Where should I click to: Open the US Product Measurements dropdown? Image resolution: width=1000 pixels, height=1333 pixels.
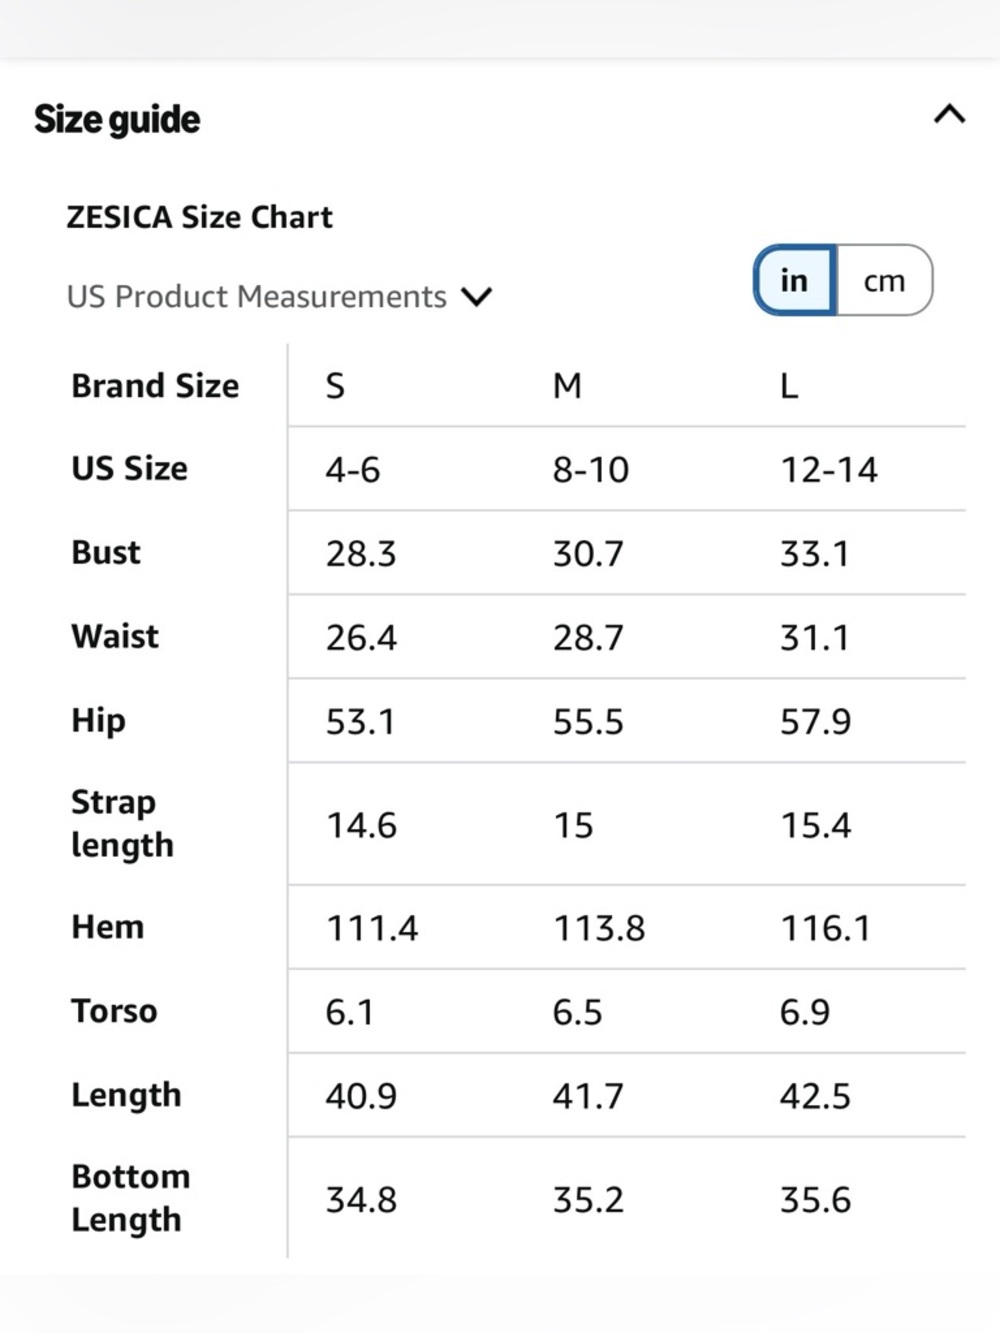(279, 297)
